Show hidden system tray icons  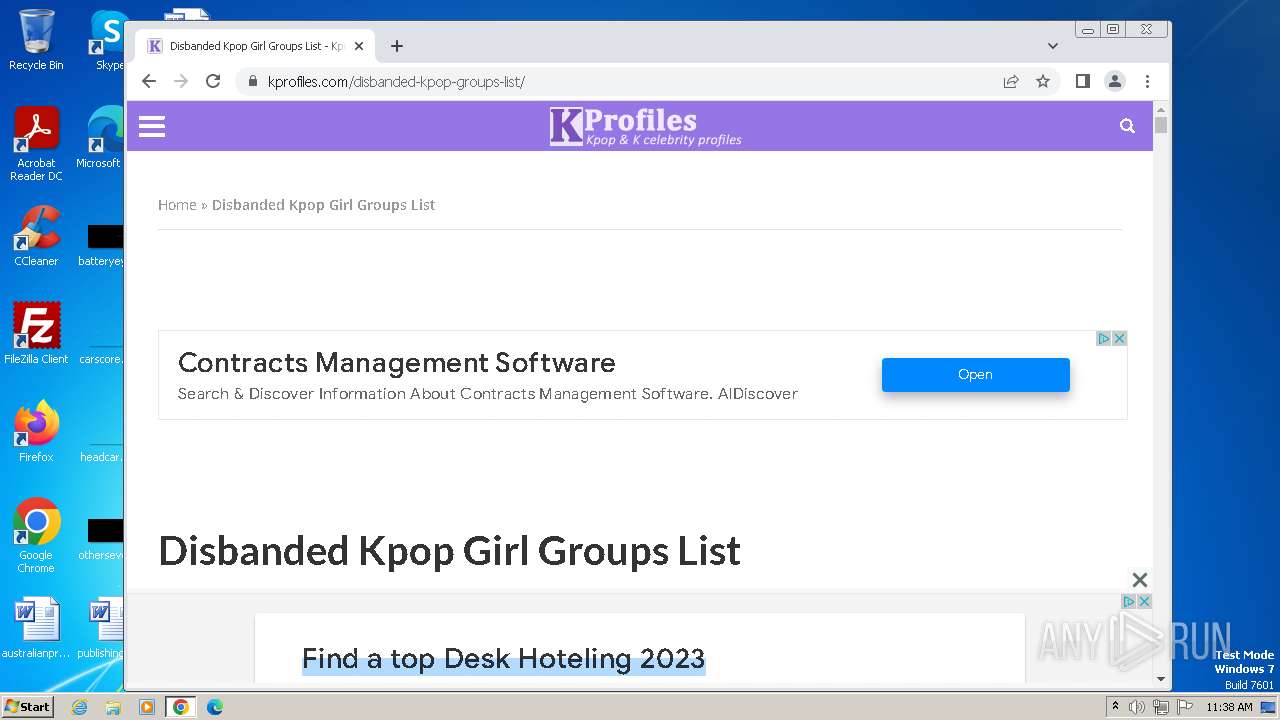coord(1115,707)
